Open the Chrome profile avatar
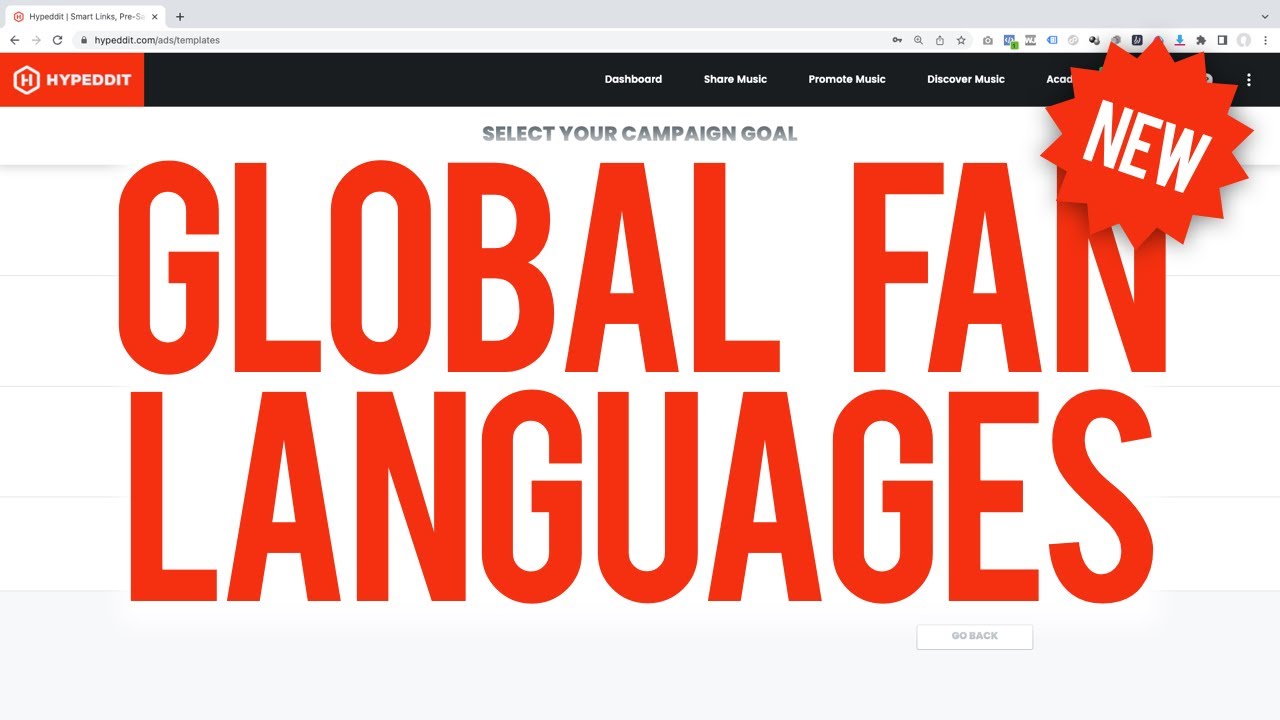1280x720 pixels. [x=1244, y=40]
